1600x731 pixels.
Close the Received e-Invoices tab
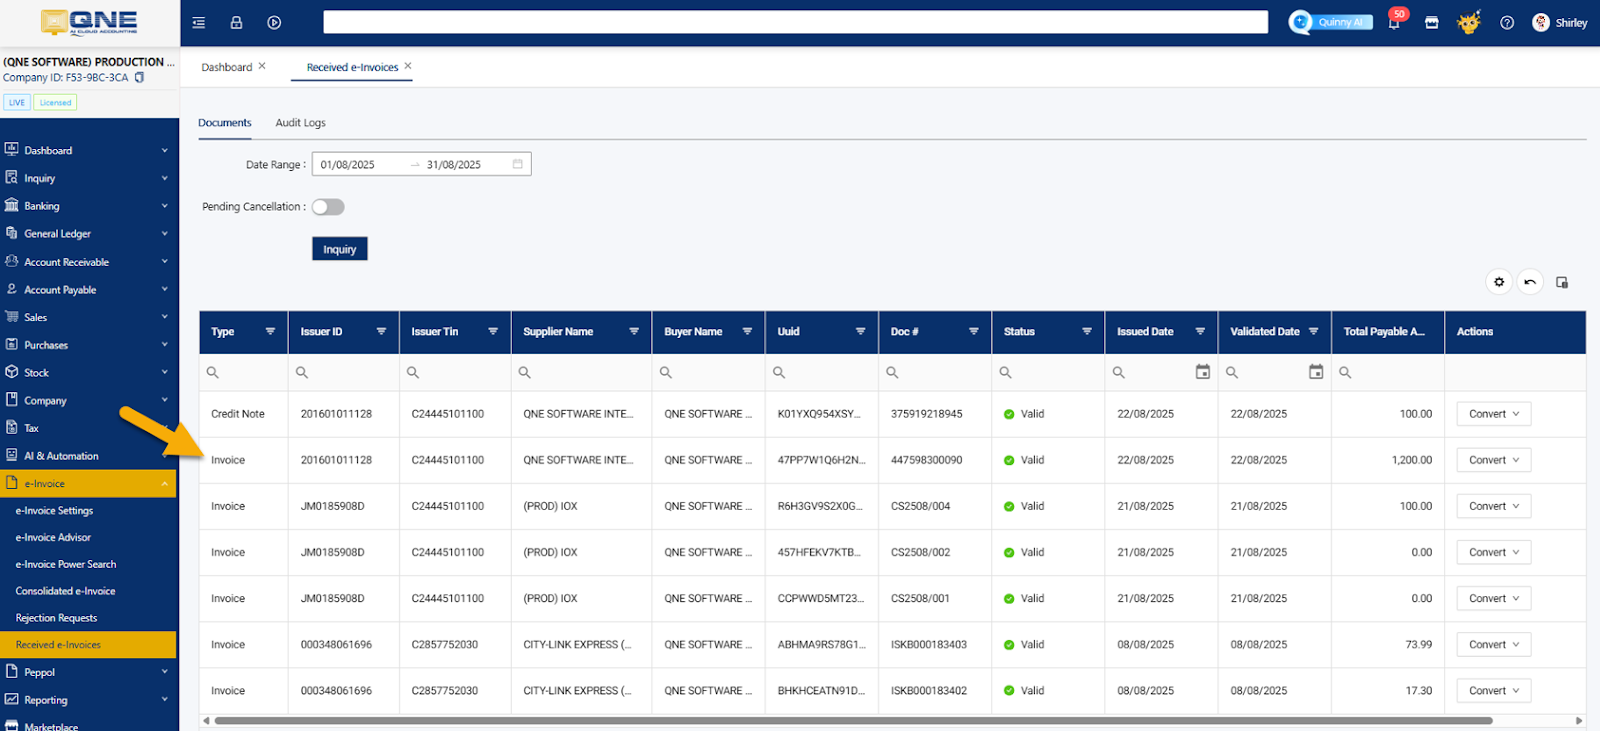408,66
